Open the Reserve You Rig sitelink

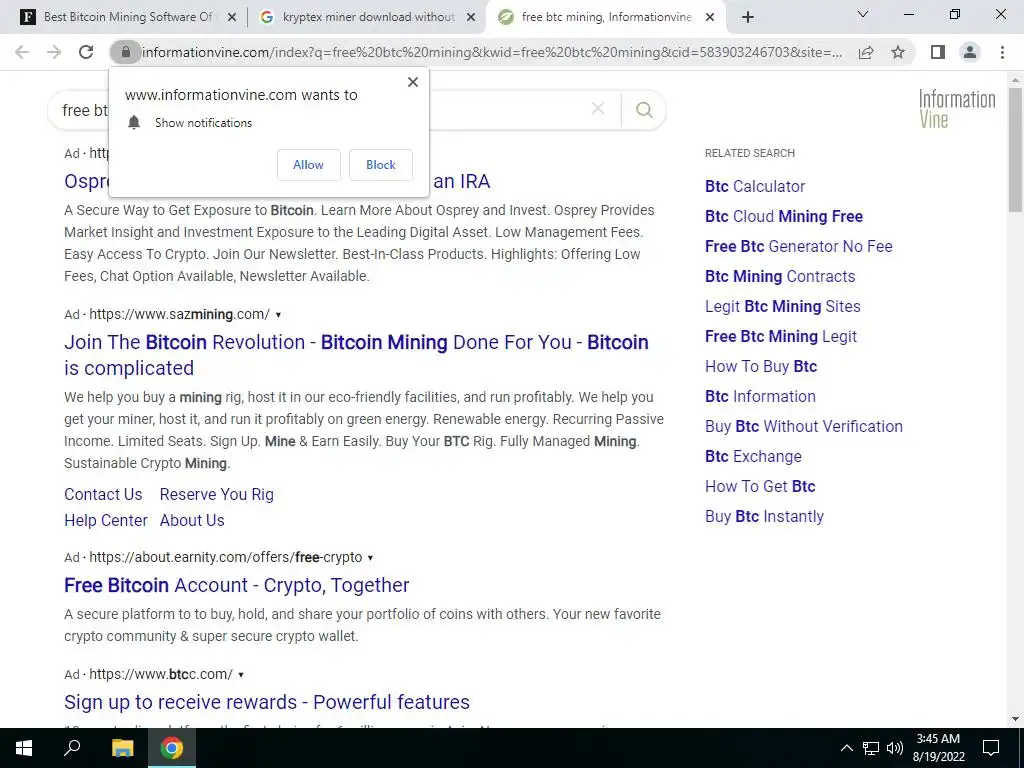217,494
